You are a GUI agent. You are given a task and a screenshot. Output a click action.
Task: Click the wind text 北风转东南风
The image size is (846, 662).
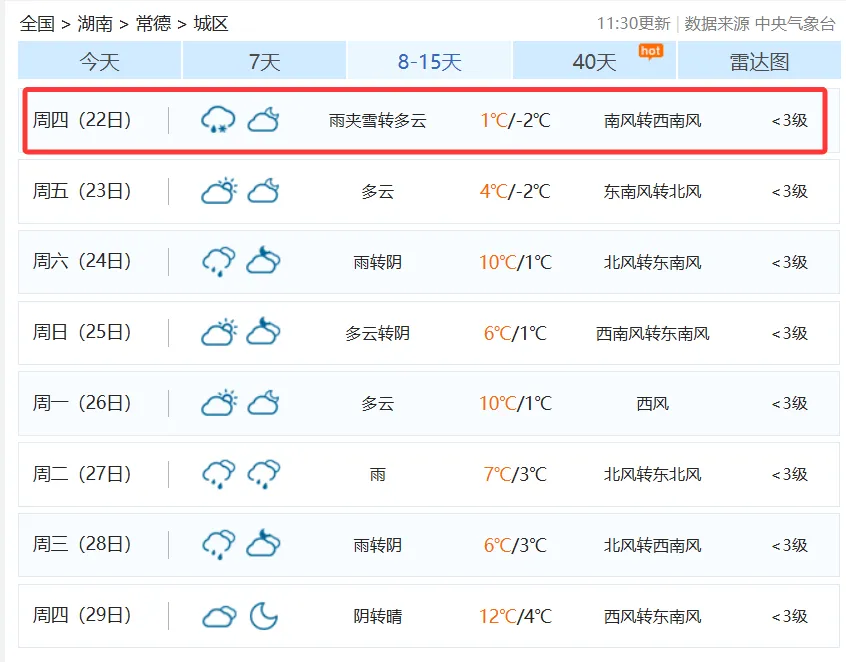[652, 262]
